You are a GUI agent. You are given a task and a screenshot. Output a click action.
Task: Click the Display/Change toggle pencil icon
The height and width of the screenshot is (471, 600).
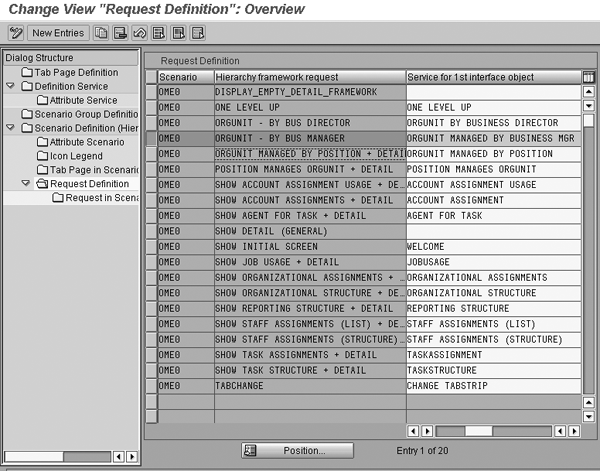pos(15,33)
